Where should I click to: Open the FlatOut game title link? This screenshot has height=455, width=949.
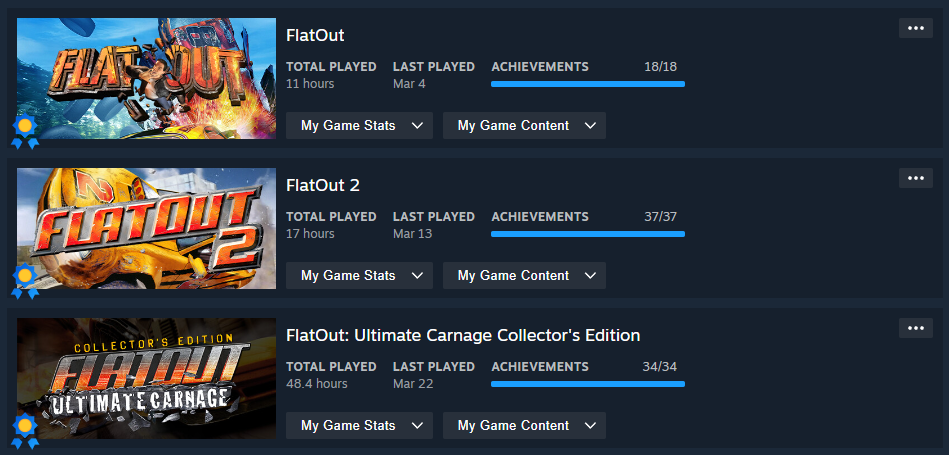click(x=315, y=35)
